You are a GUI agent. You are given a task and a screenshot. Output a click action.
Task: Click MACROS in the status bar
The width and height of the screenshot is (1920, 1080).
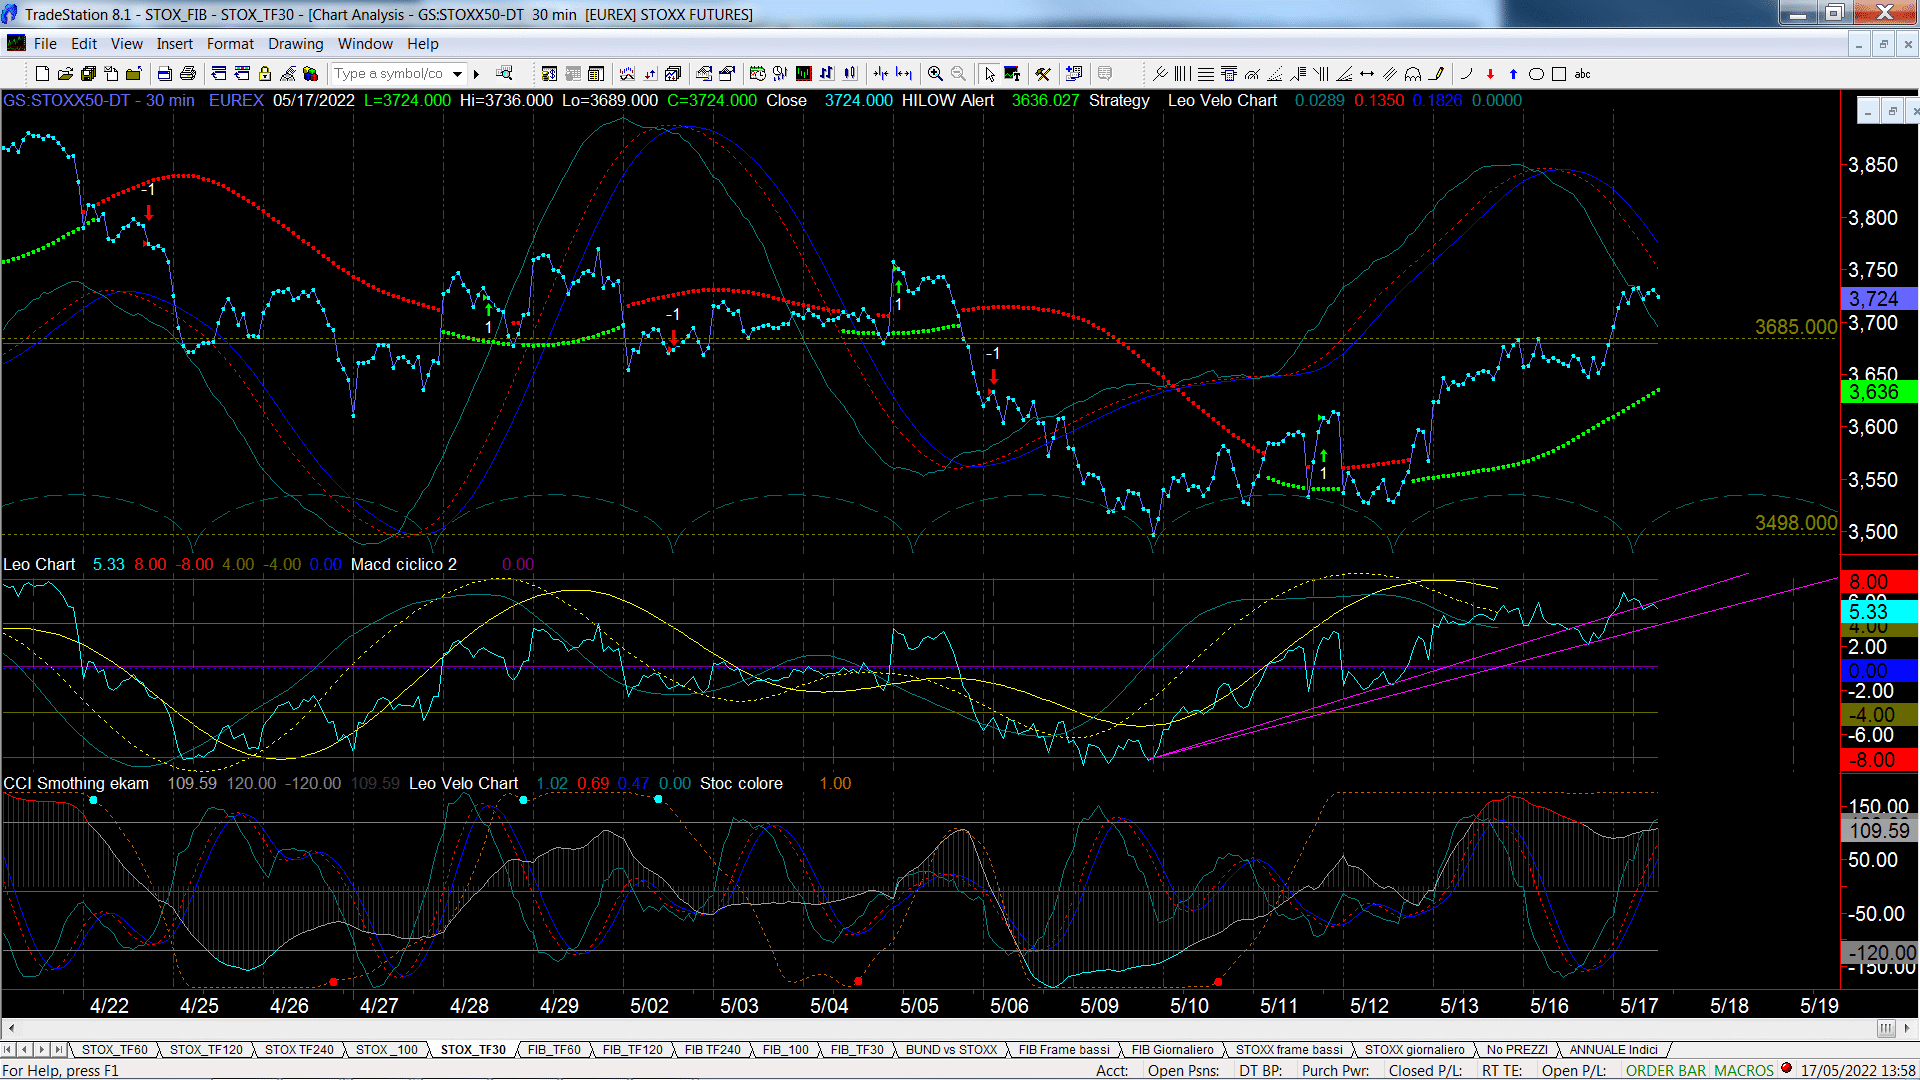(1744, 1070)
